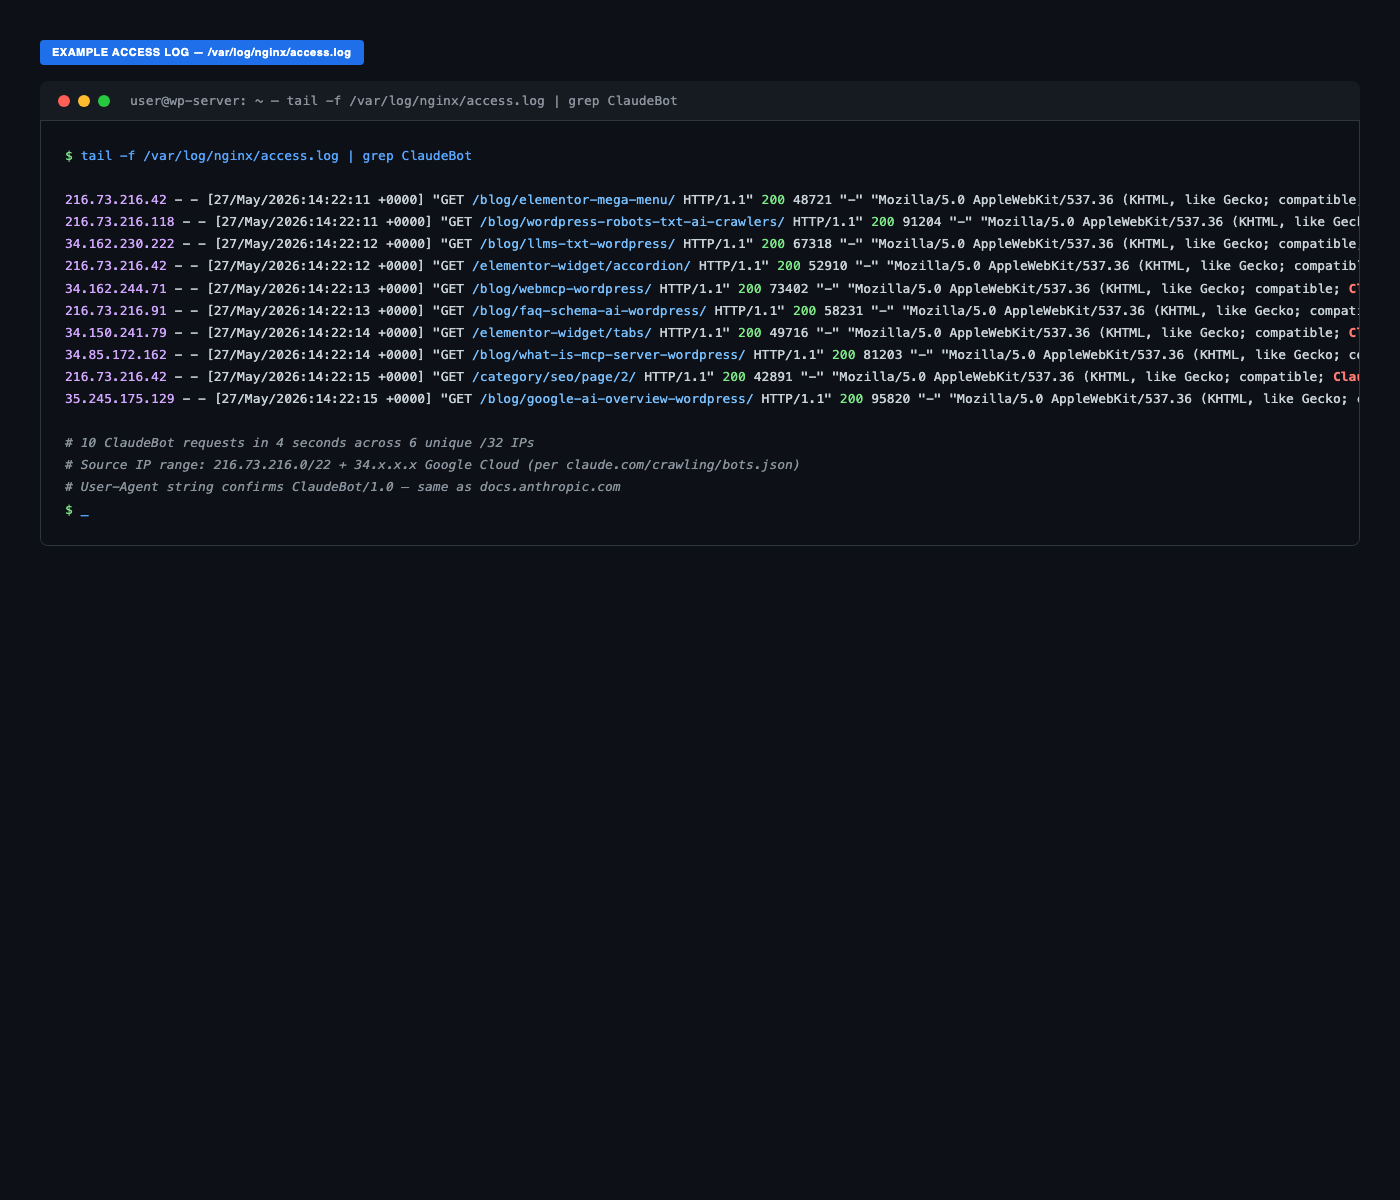Click comment line starting Source IP range

(433, 465)
